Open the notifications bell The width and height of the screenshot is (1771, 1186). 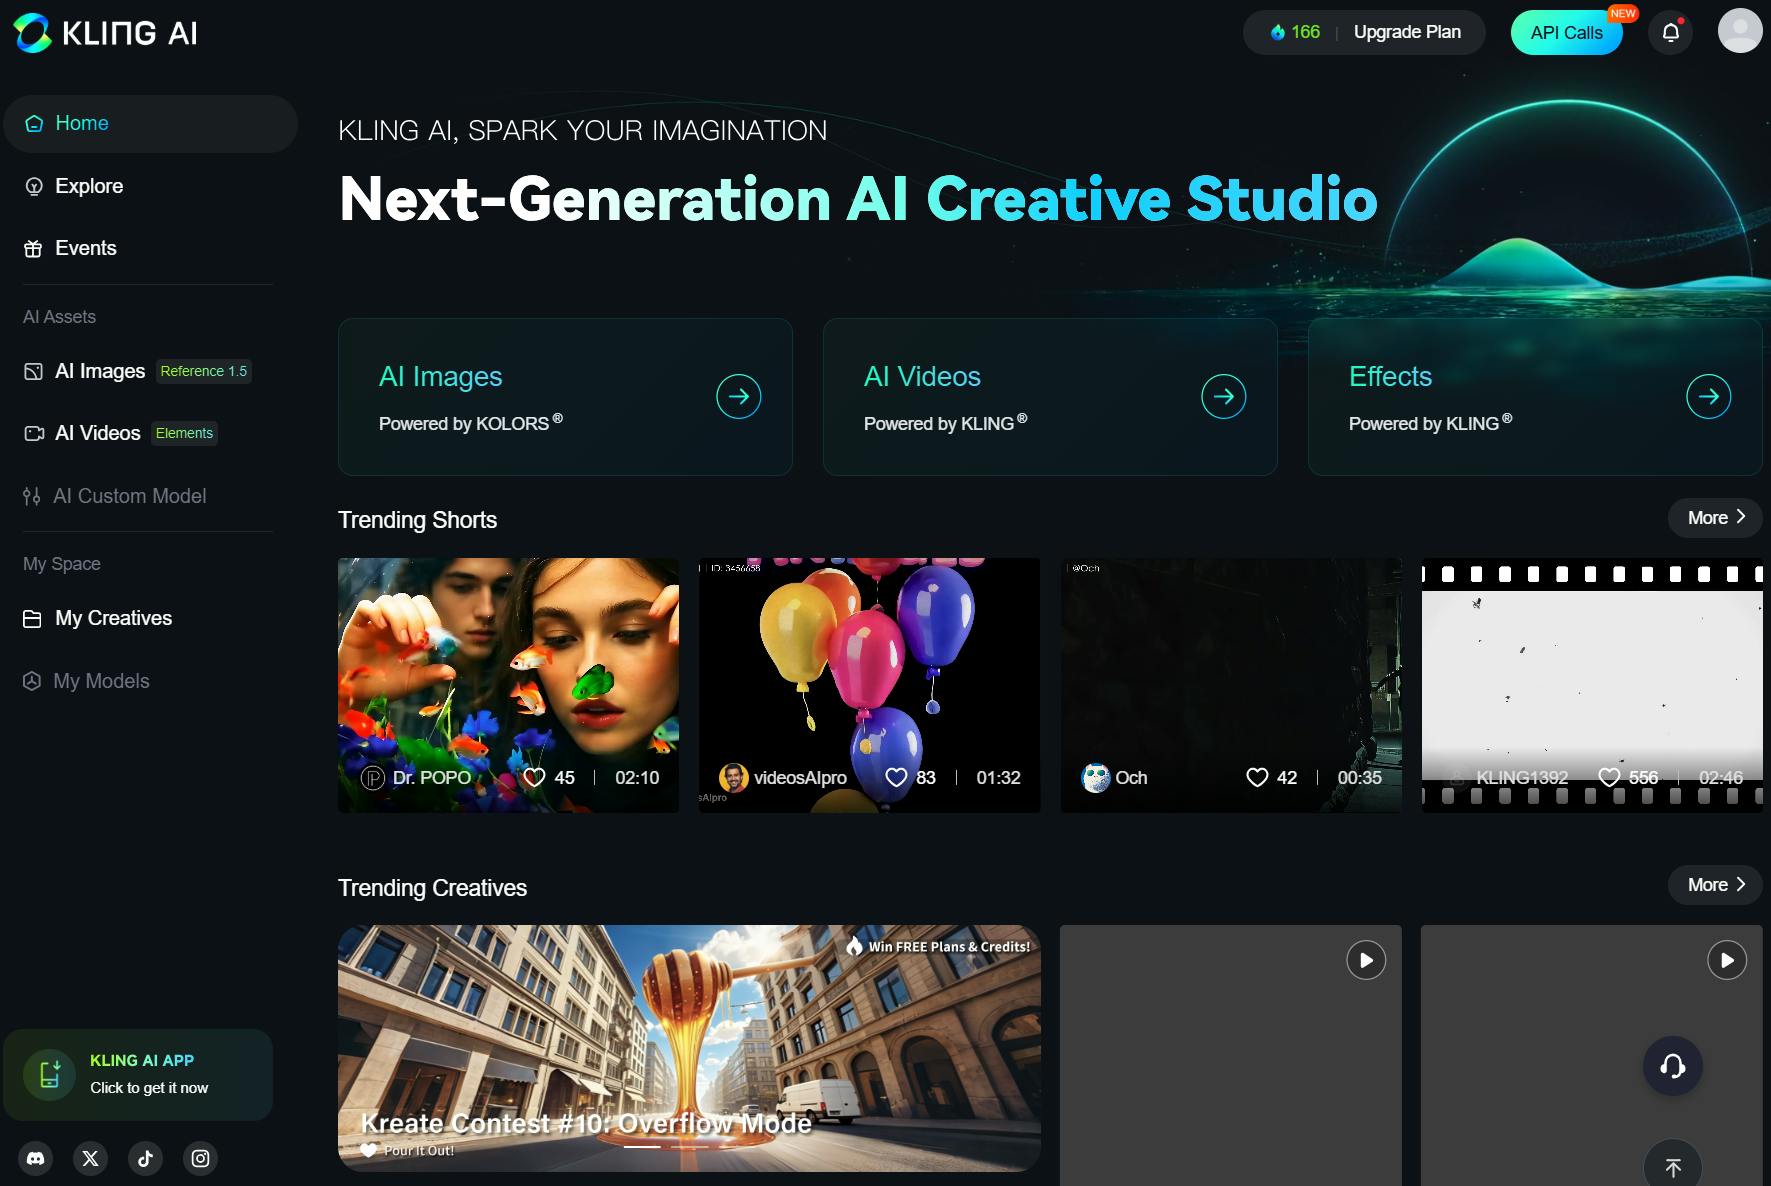(1671, 33)
